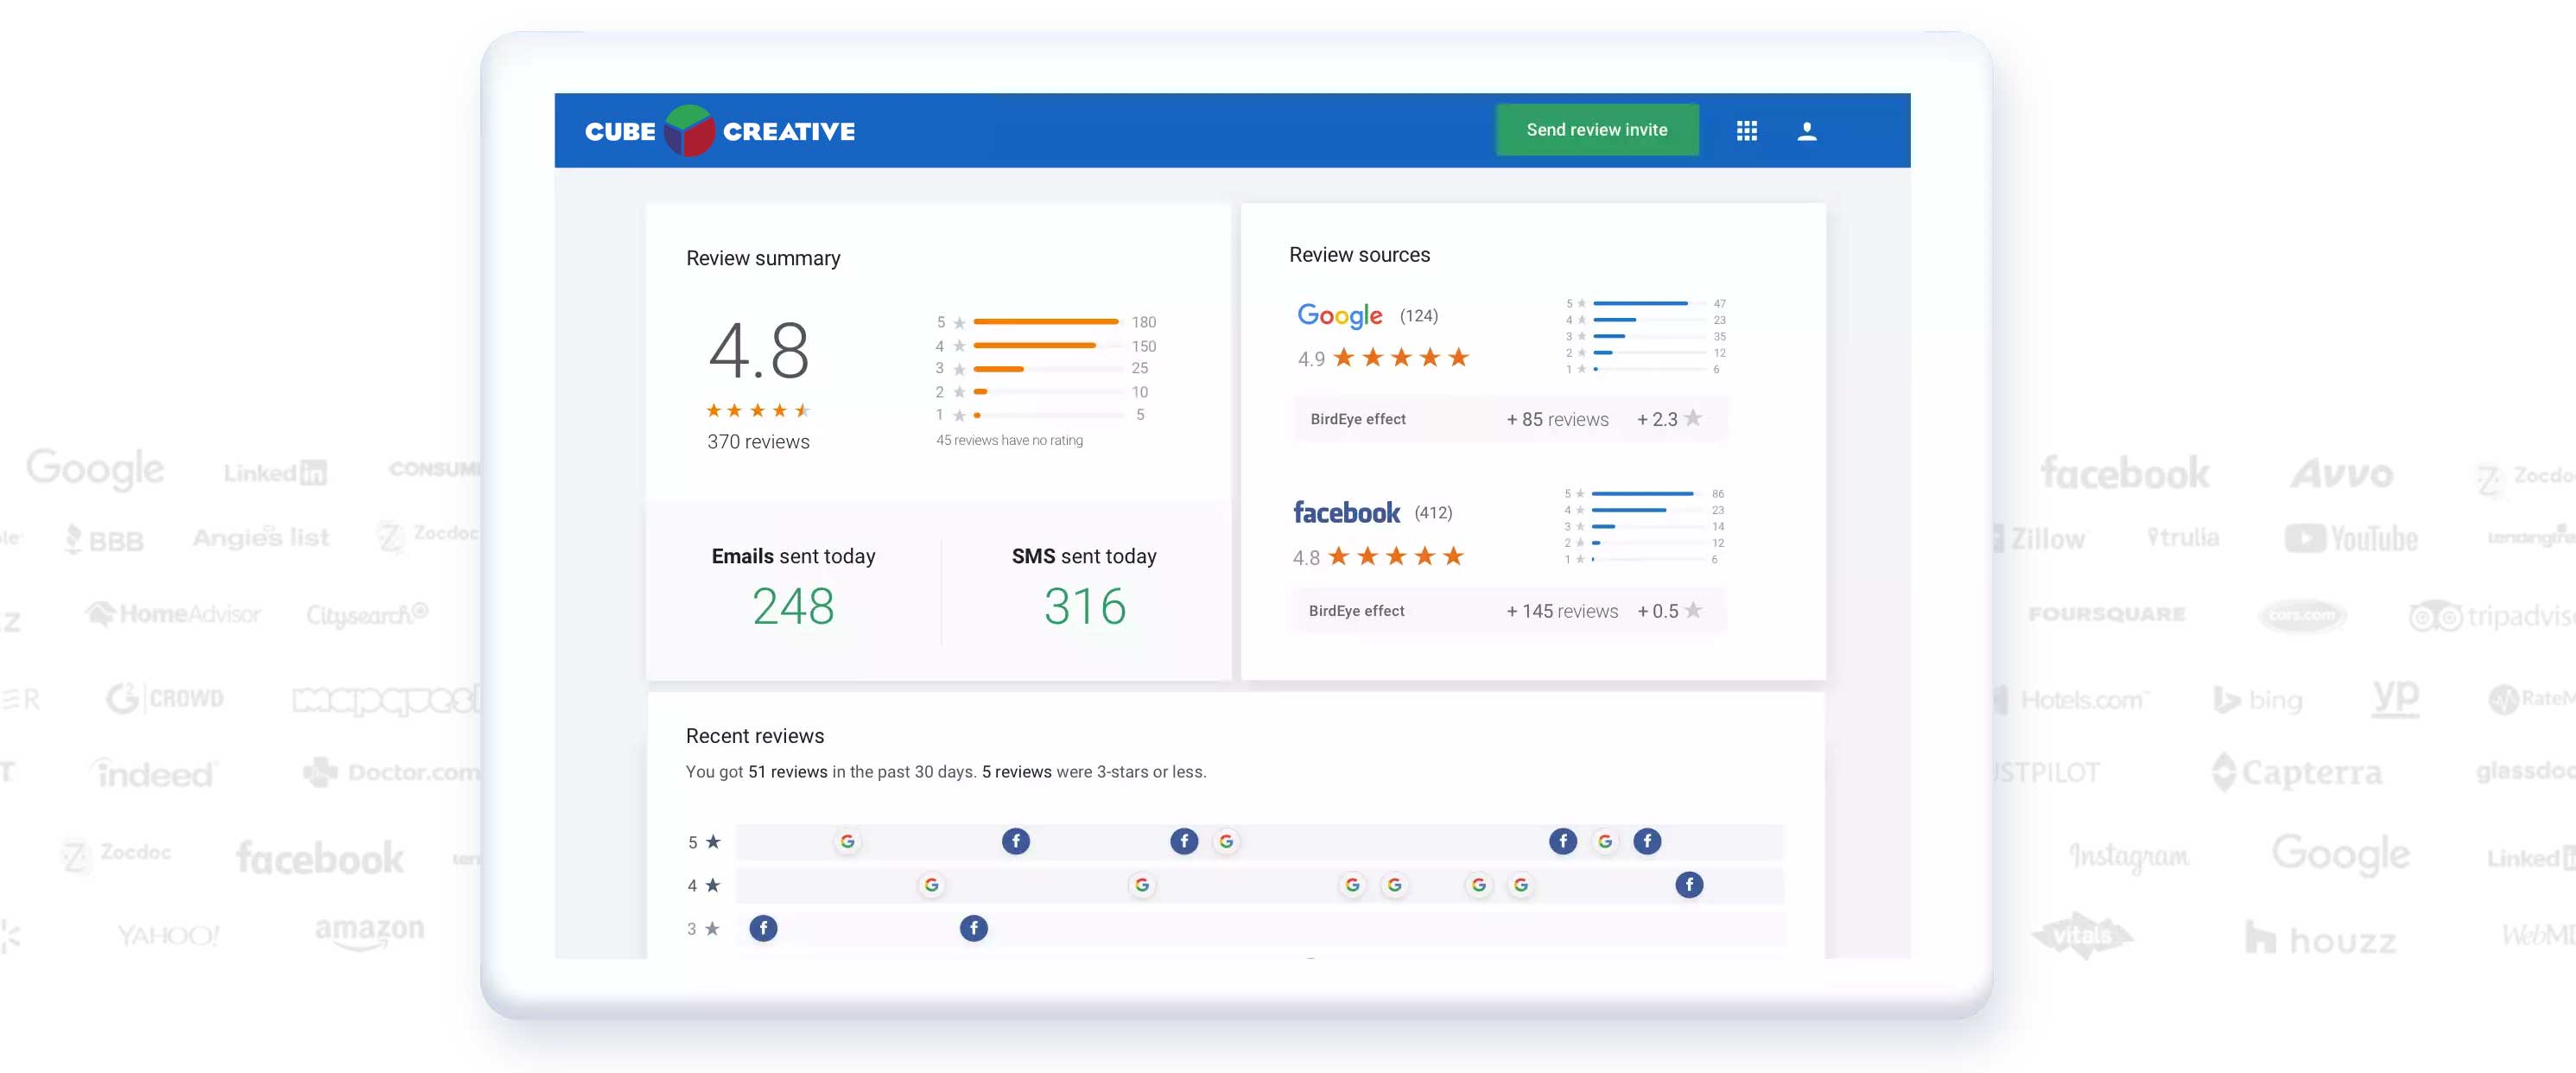Click 45 reviews have no rating note

[1009, 440]
